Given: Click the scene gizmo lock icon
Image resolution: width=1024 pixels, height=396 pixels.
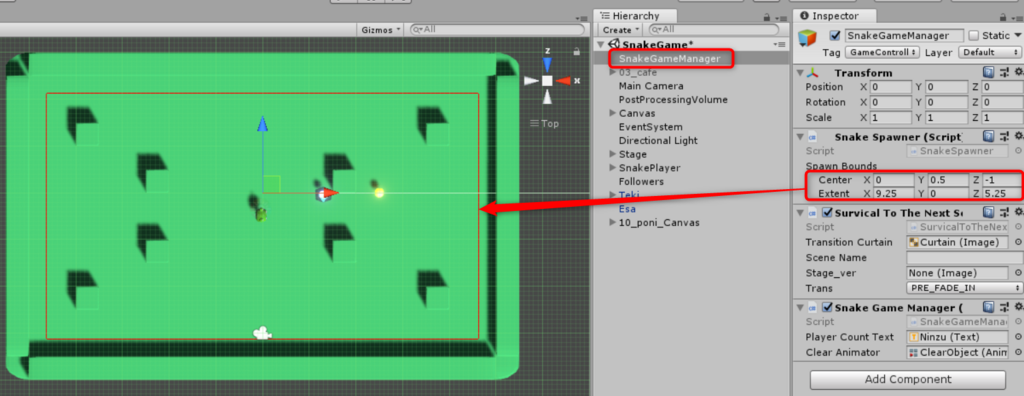Looking at the screenshot, I should coord(576,51).
